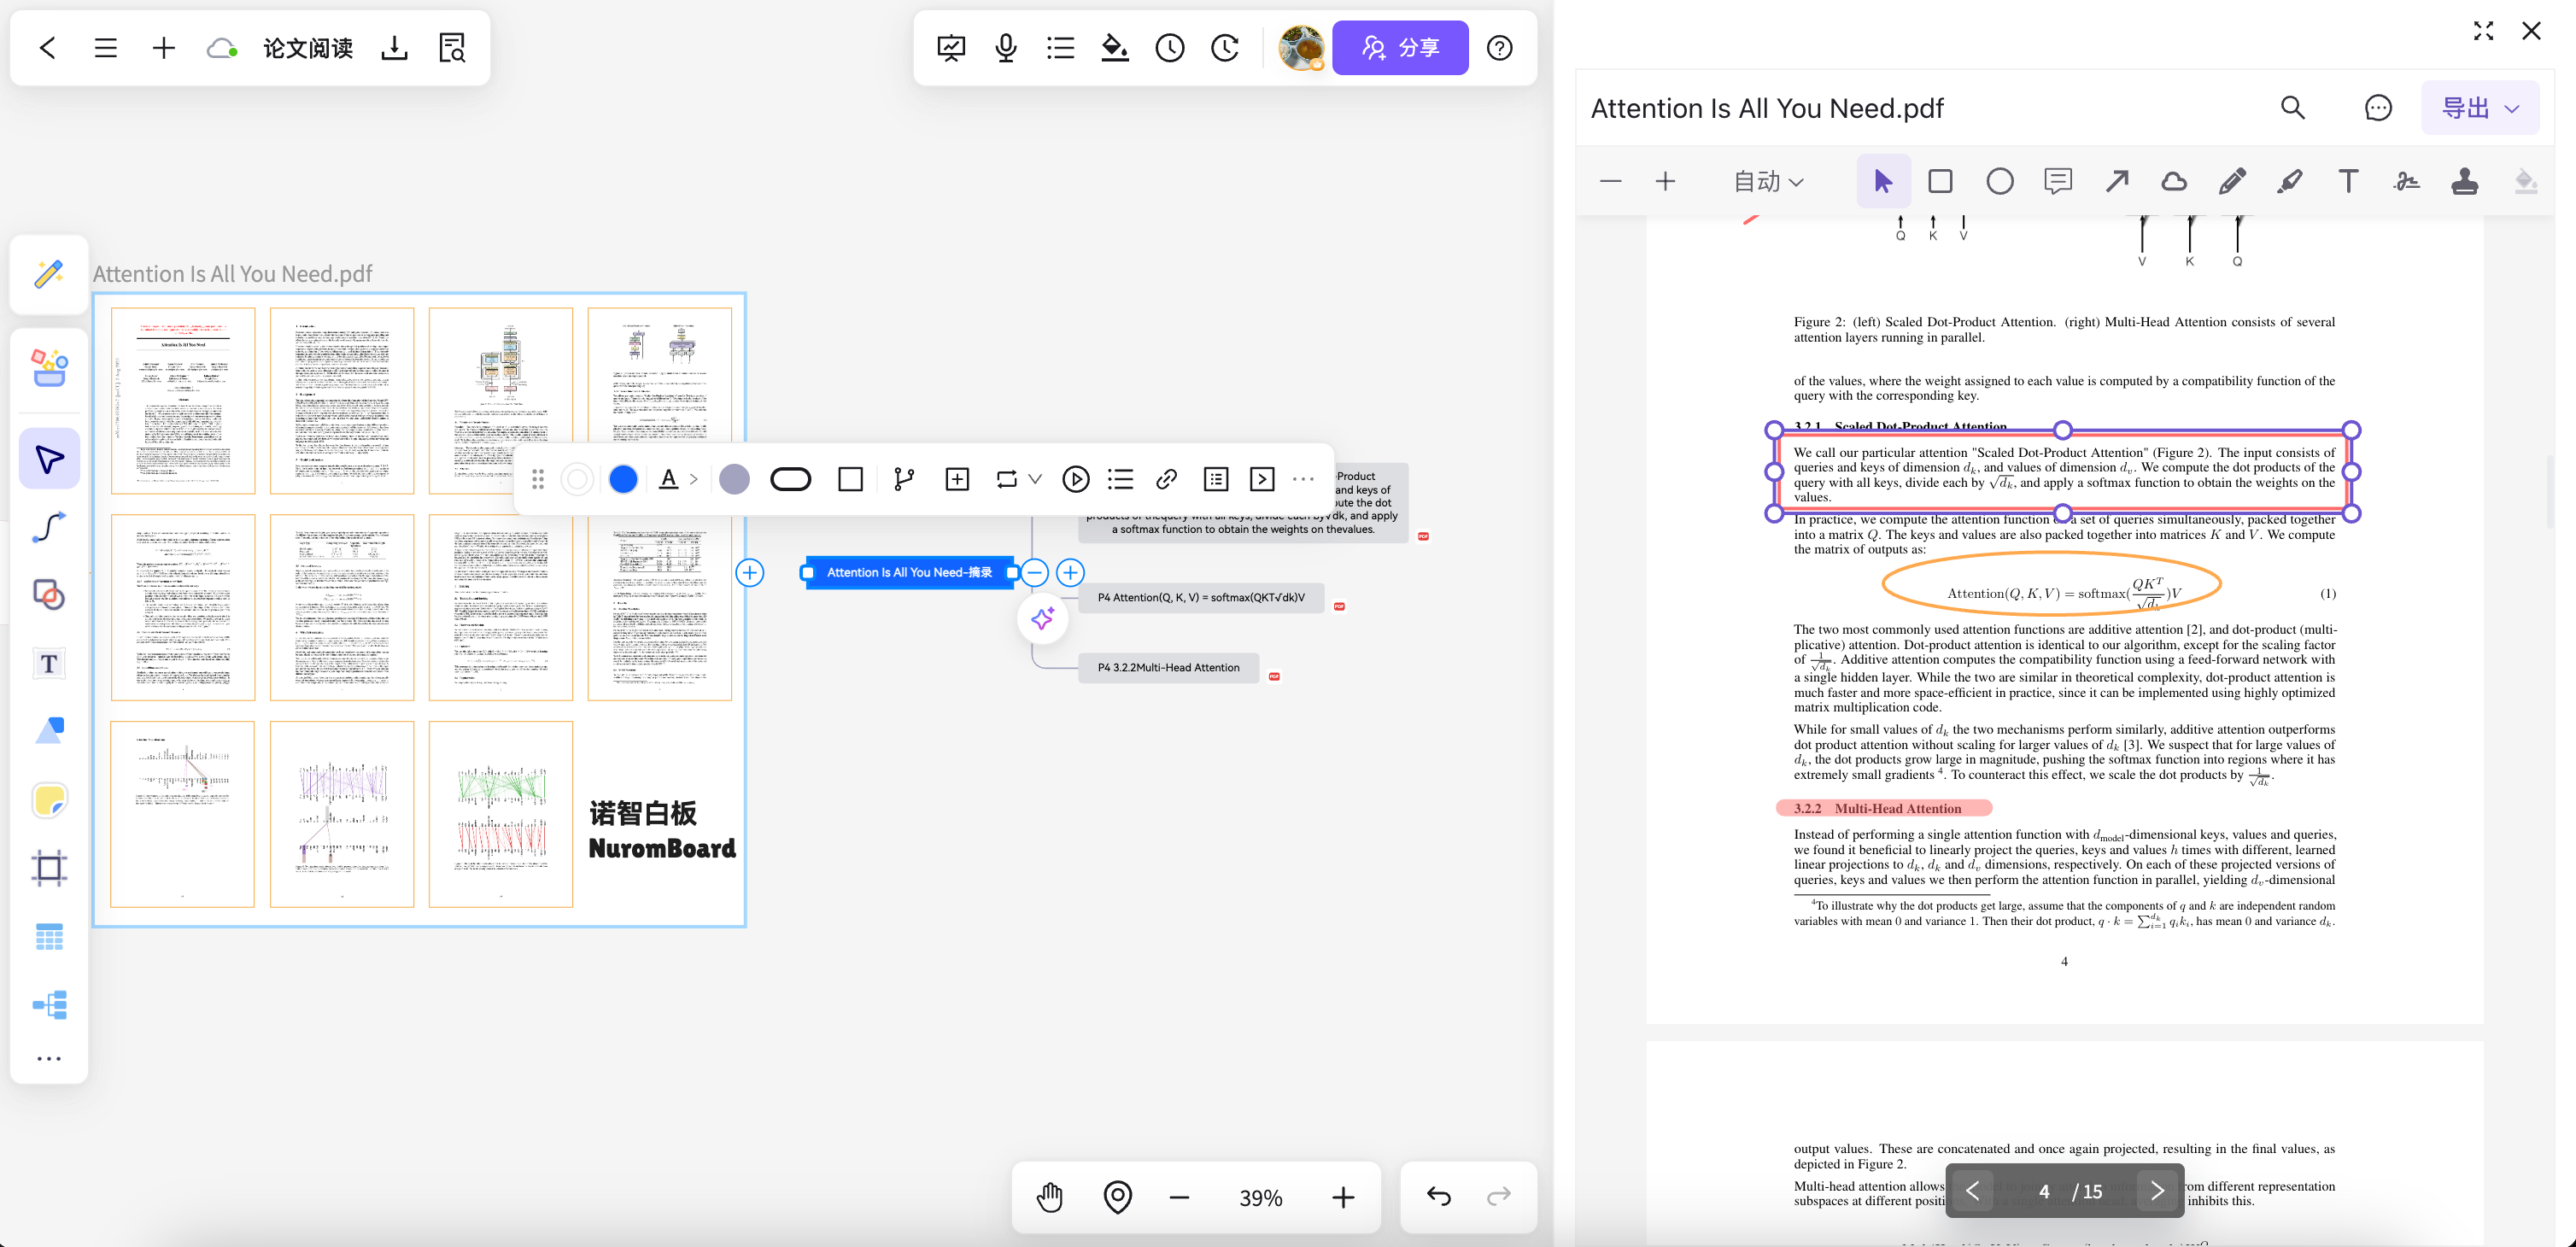This screenshot has height=1247, width=2576.
Task: Open the help question mark icon
Action: tap(1499, 47)
